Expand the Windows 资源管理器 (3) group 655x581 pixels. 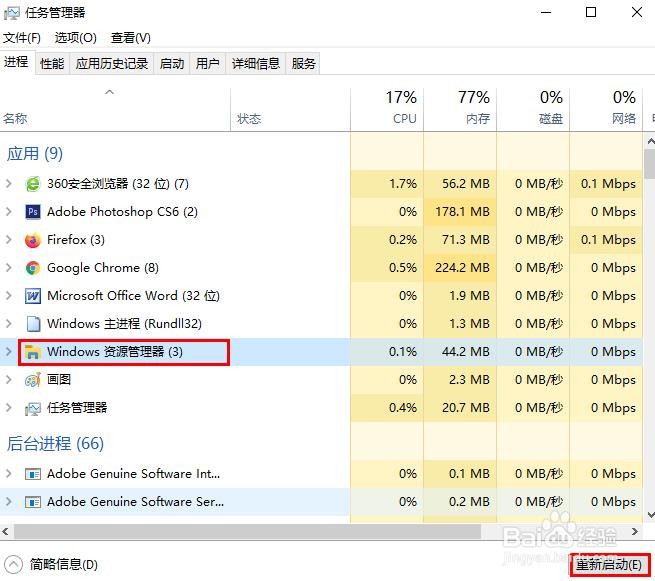tap(8, 352)
